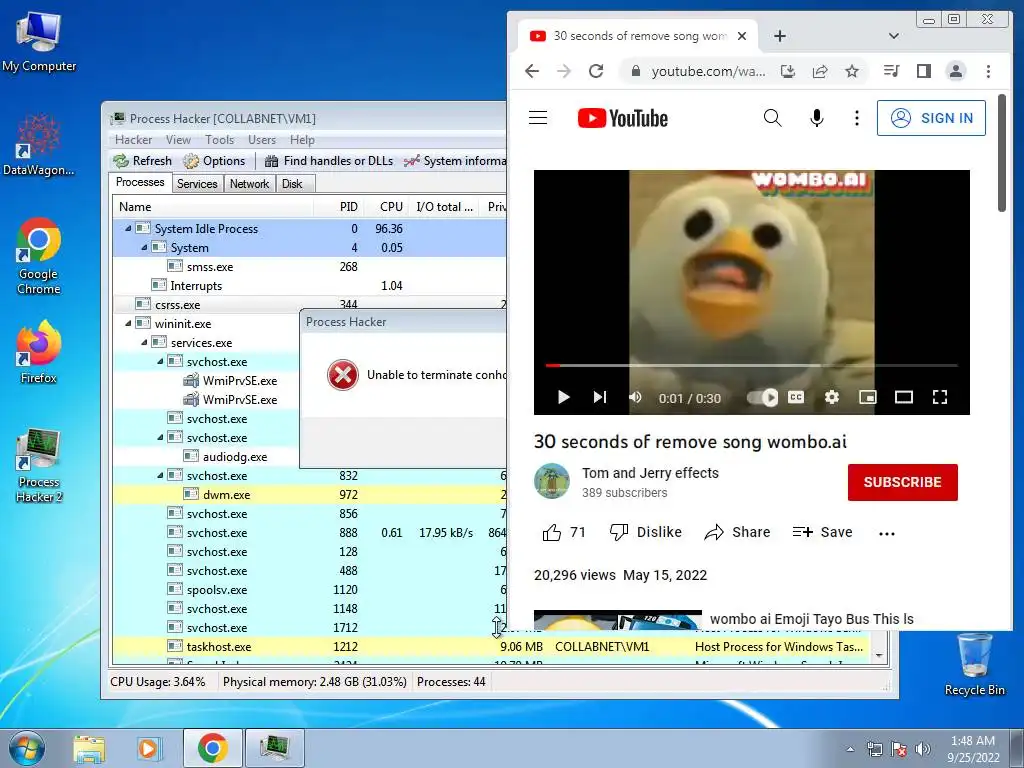This screenshot has height=768, width=1024.
Task: Open Chrome media controls icon
Action: click(x=891, y=71)
